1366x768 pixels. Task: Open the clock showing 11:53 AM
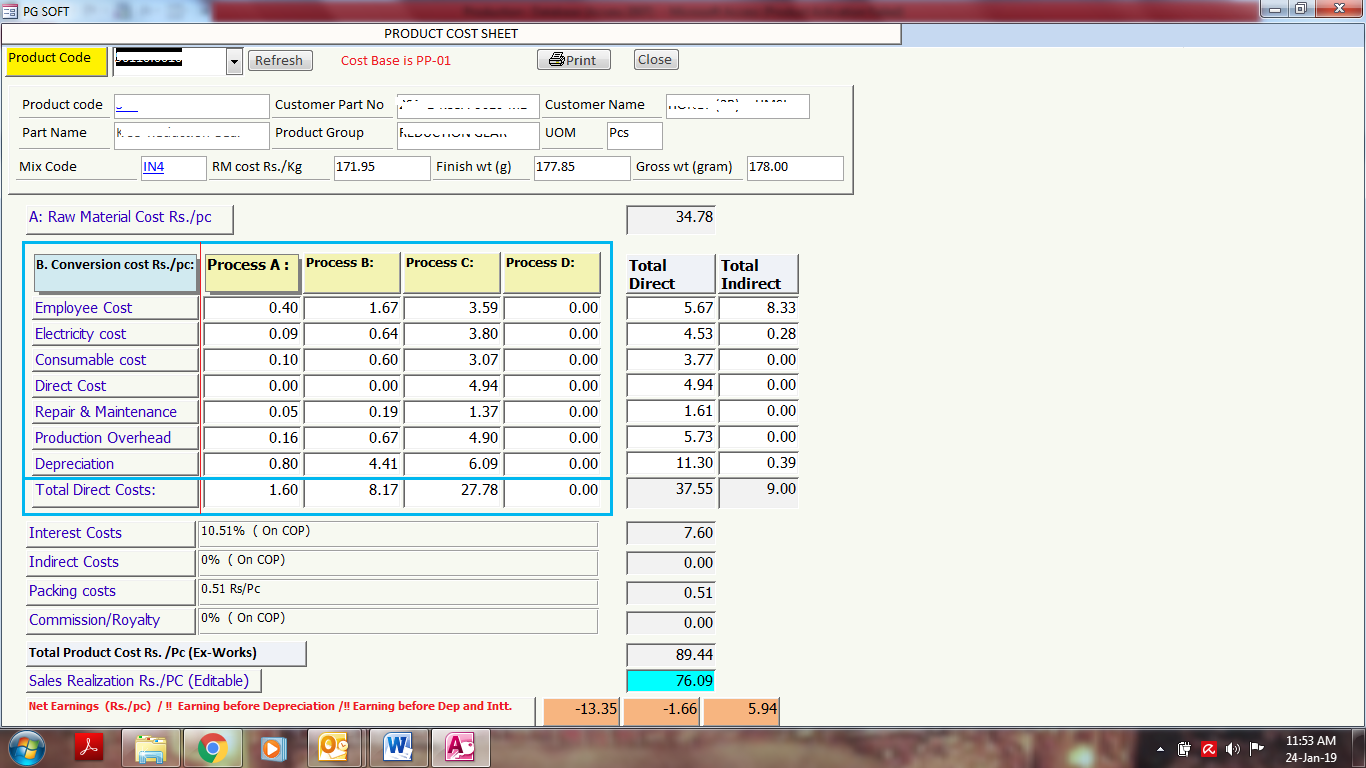click(1311, 749)
